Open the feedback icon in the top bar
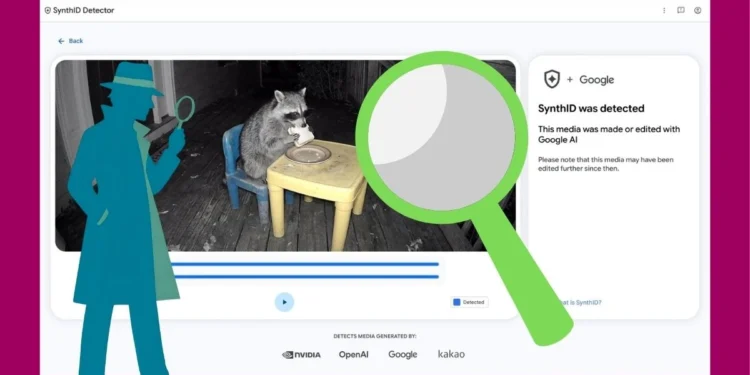750x375 pixels. [681, 11]
